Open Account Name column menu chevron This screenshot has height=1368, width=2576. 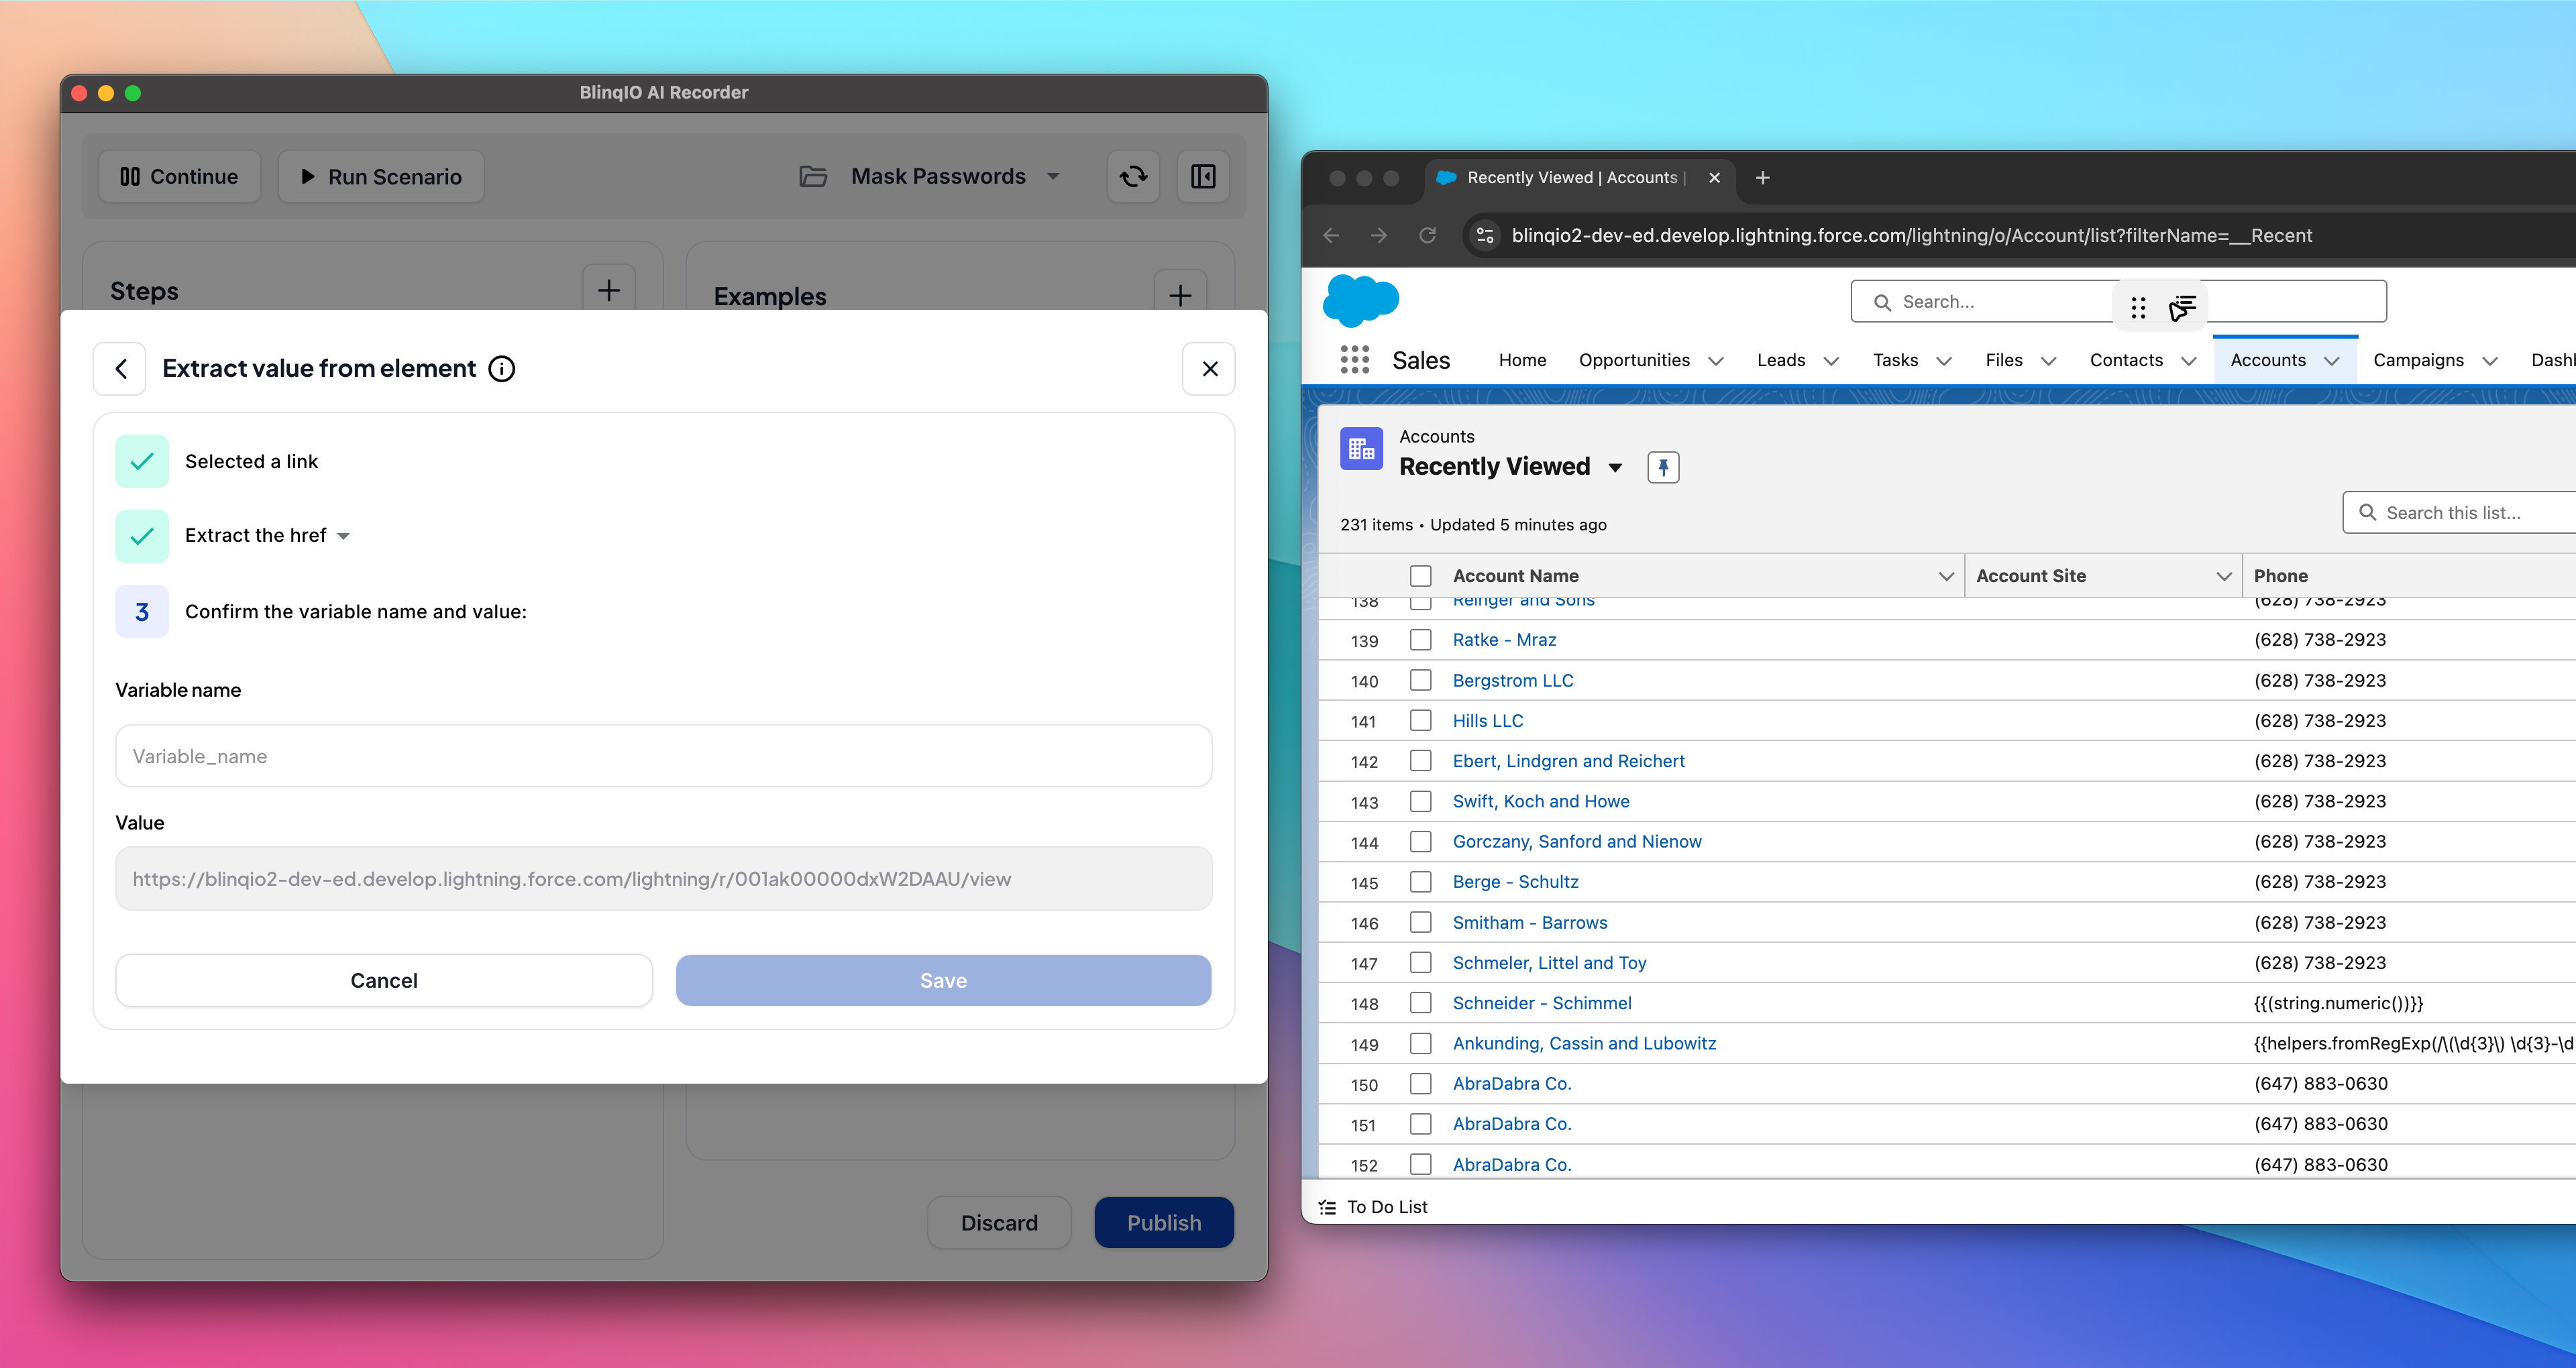click(x=1946, y=576)
